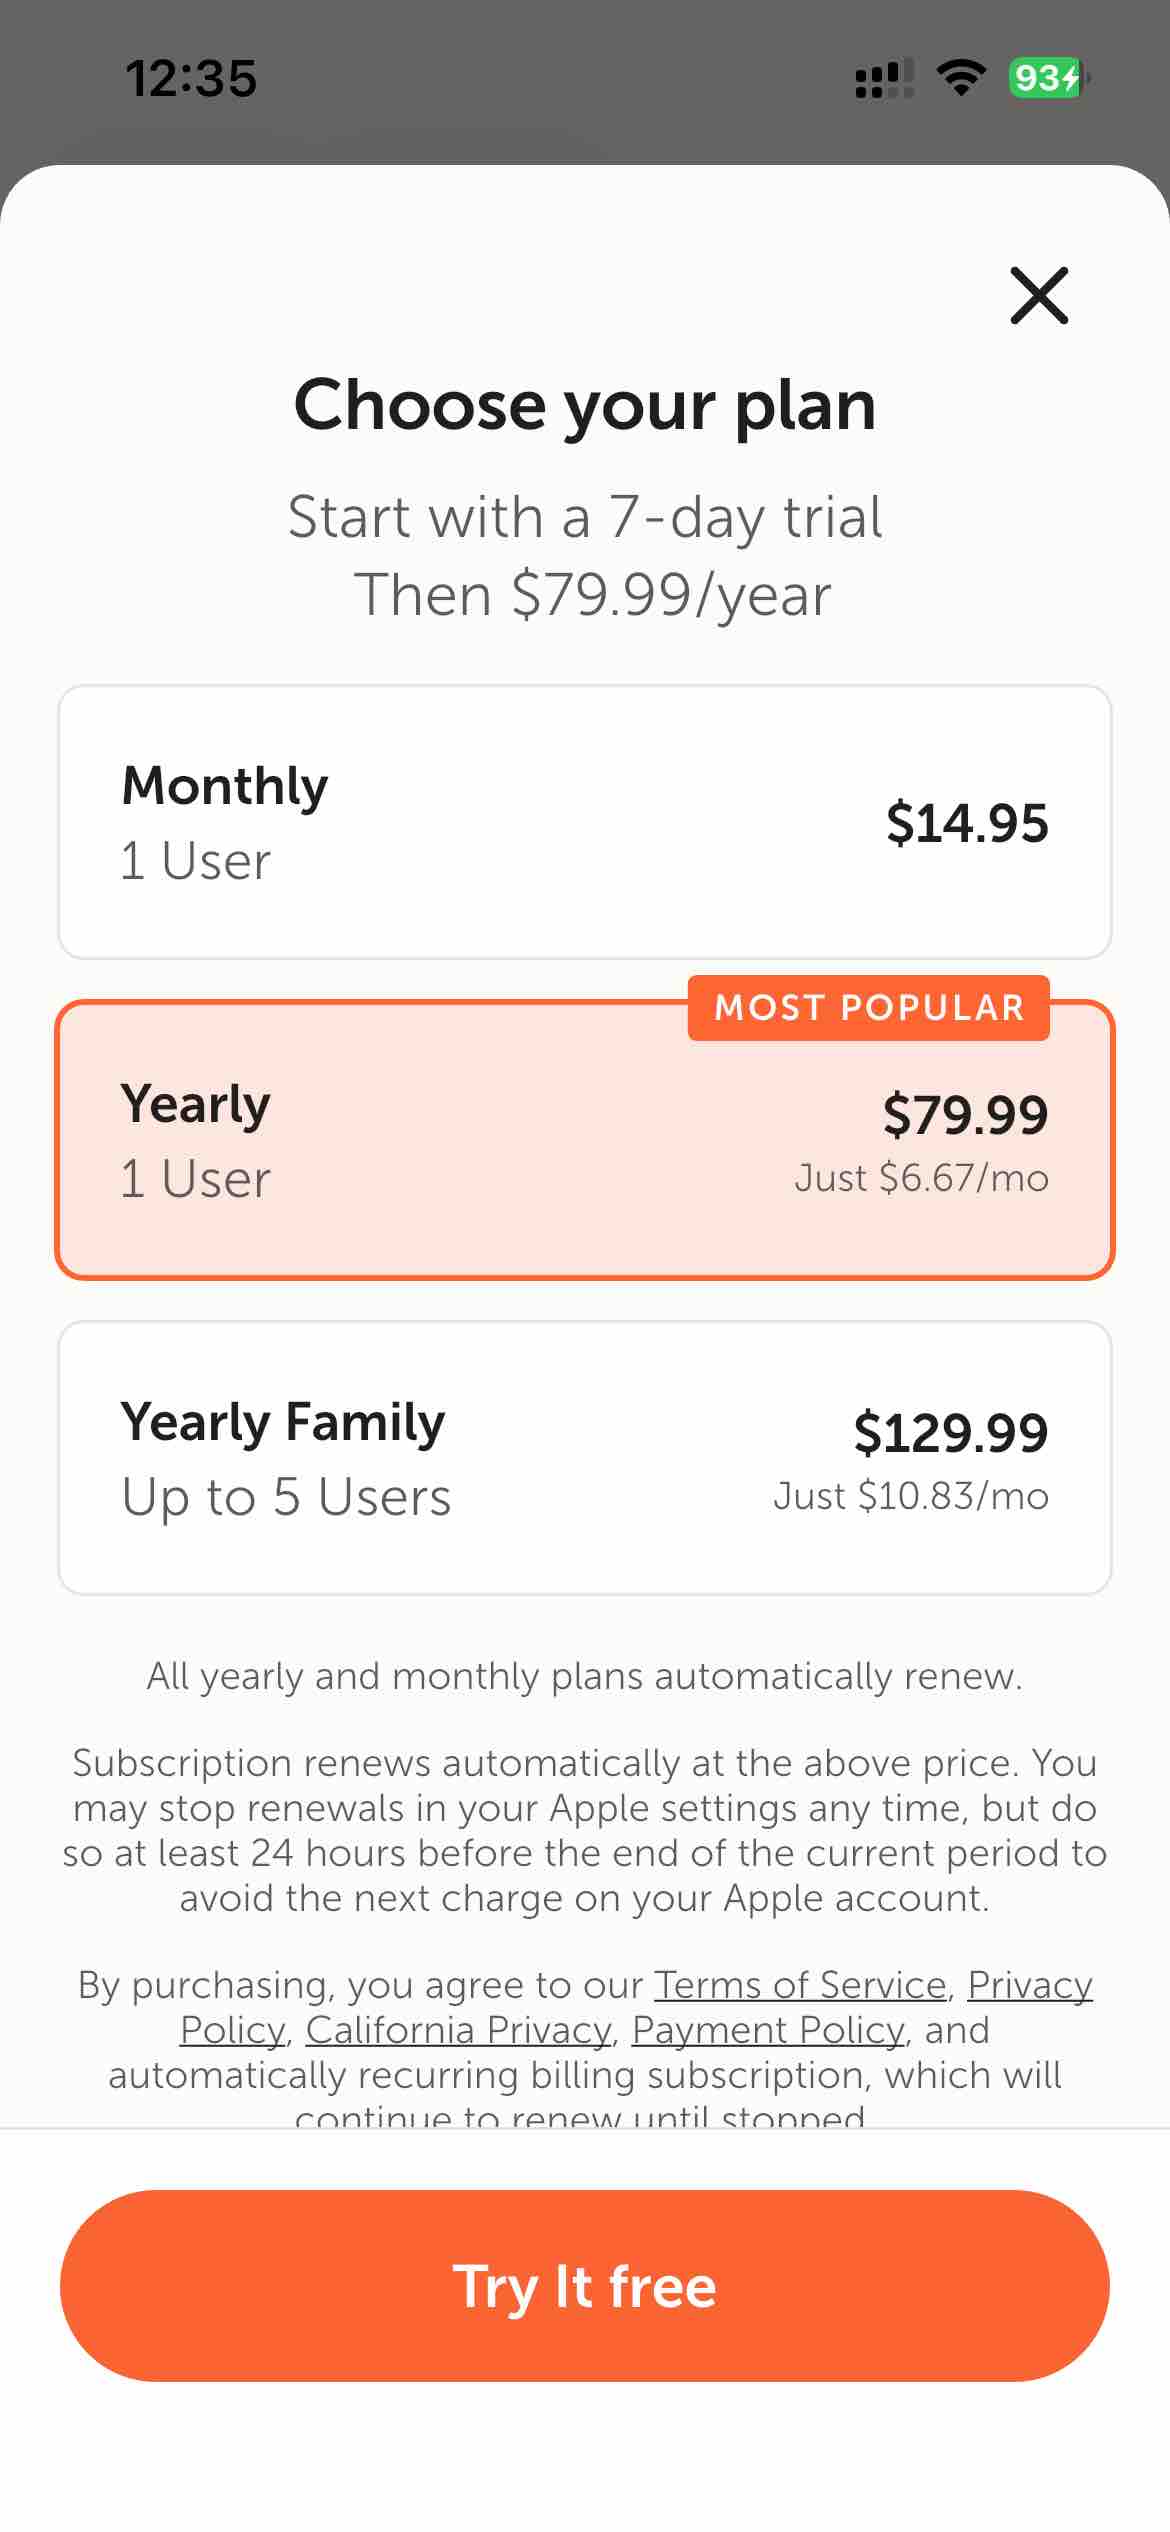1170x2532 pixels.
Task: Tap the $14.95 monthly price
Action: (966, 823)
